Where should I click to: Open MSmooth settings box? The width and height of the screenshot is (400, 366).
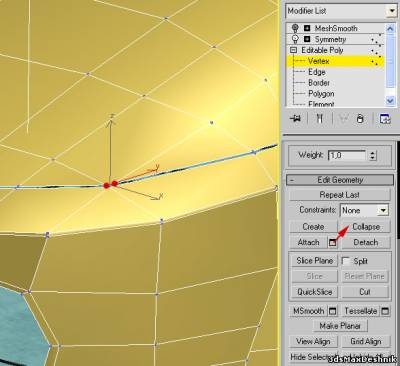click(x=333, y=311)
